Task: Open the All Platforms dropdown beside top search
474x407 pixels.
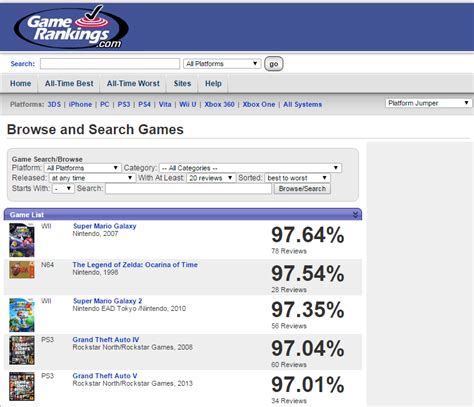Action: pyautogui.click(x=222, y=64)
